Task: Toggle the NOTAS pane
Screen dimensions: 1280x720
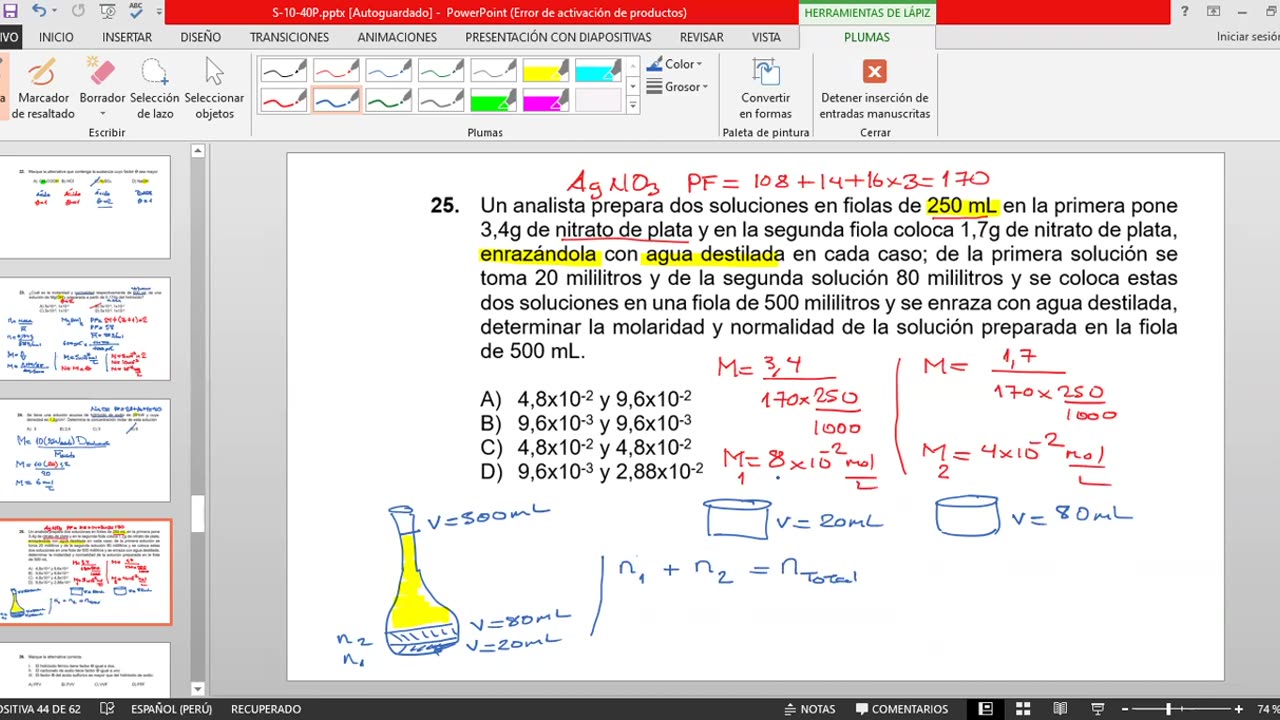Action: coord(809,709)
